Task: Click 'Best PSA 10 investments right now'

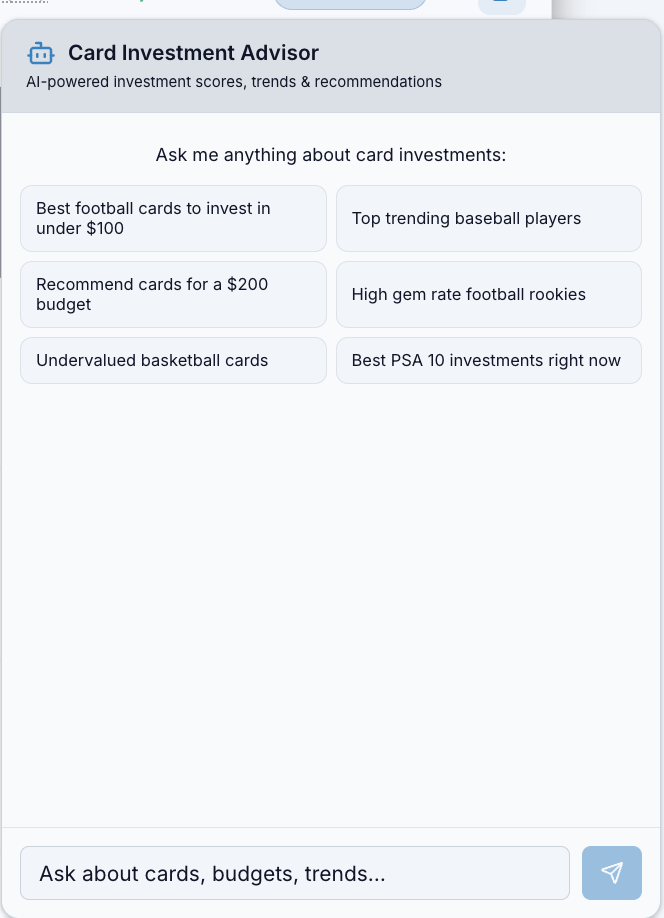Action: coord(489,360)
